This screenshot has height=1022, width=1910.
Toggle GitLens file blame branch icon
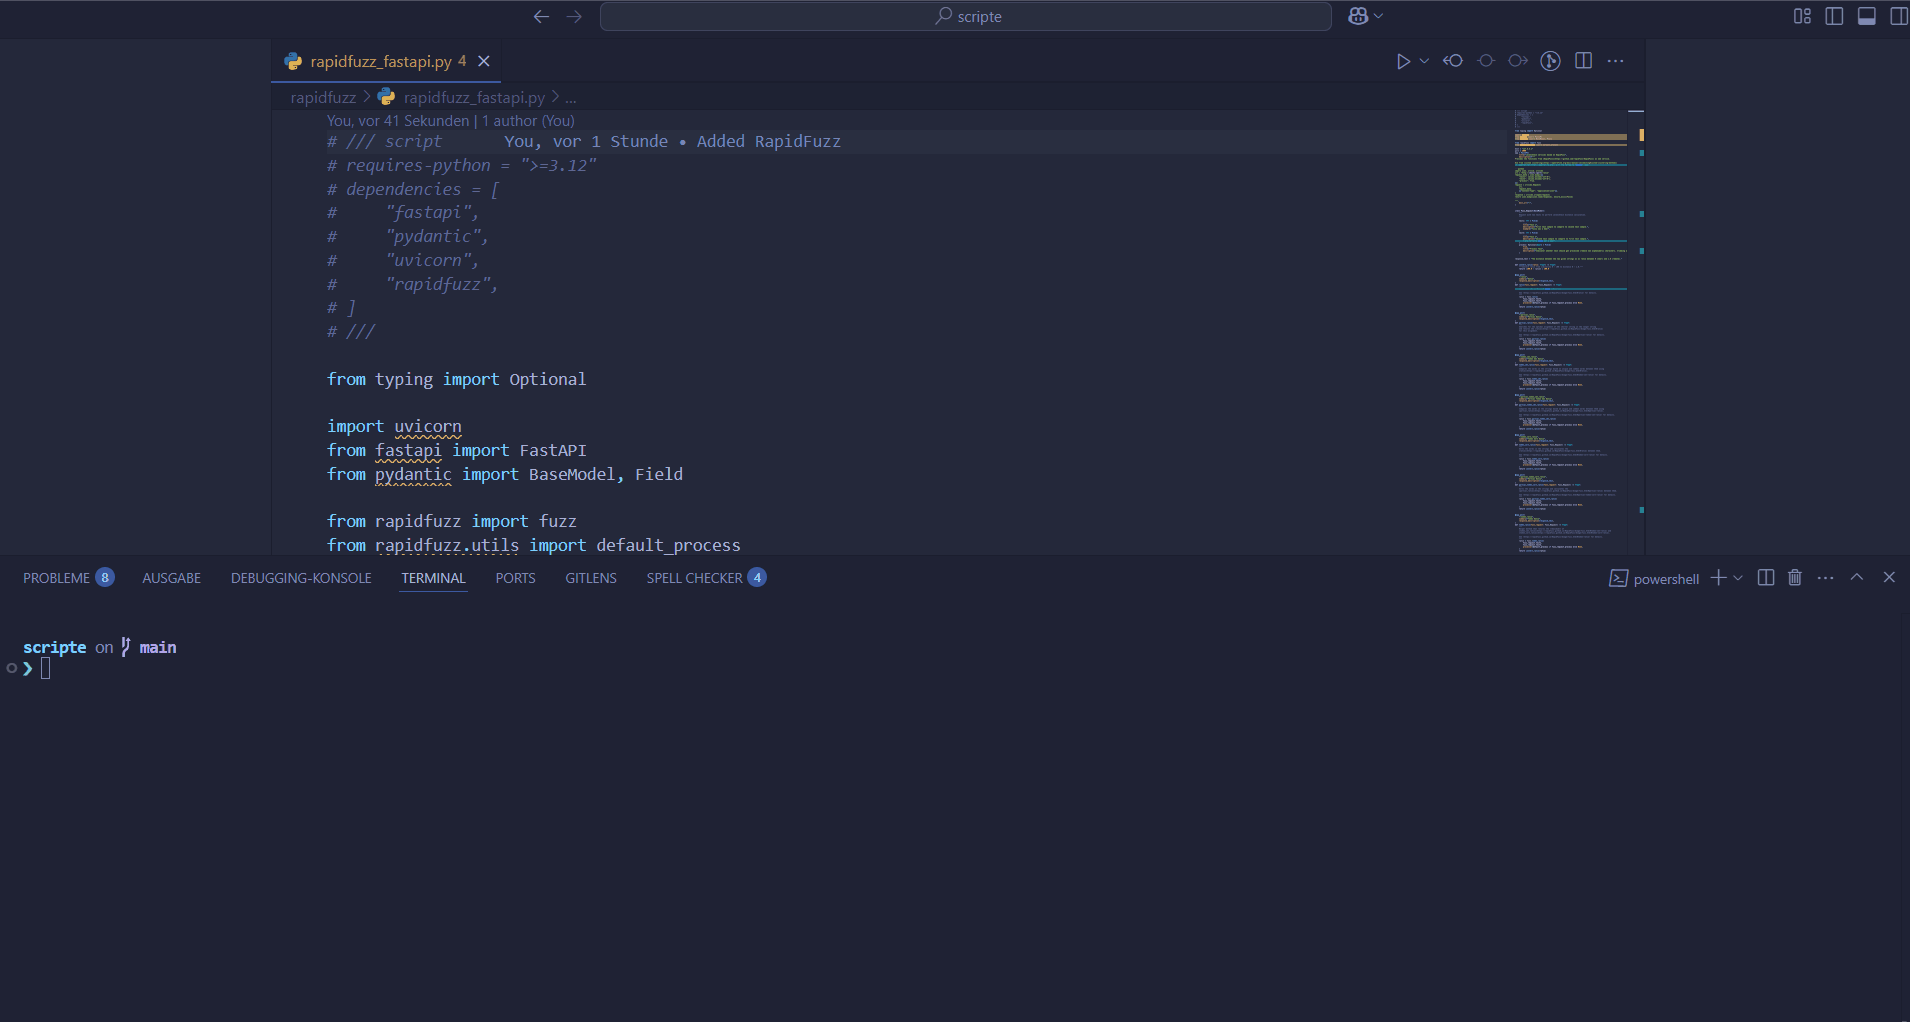(1550, 62)
